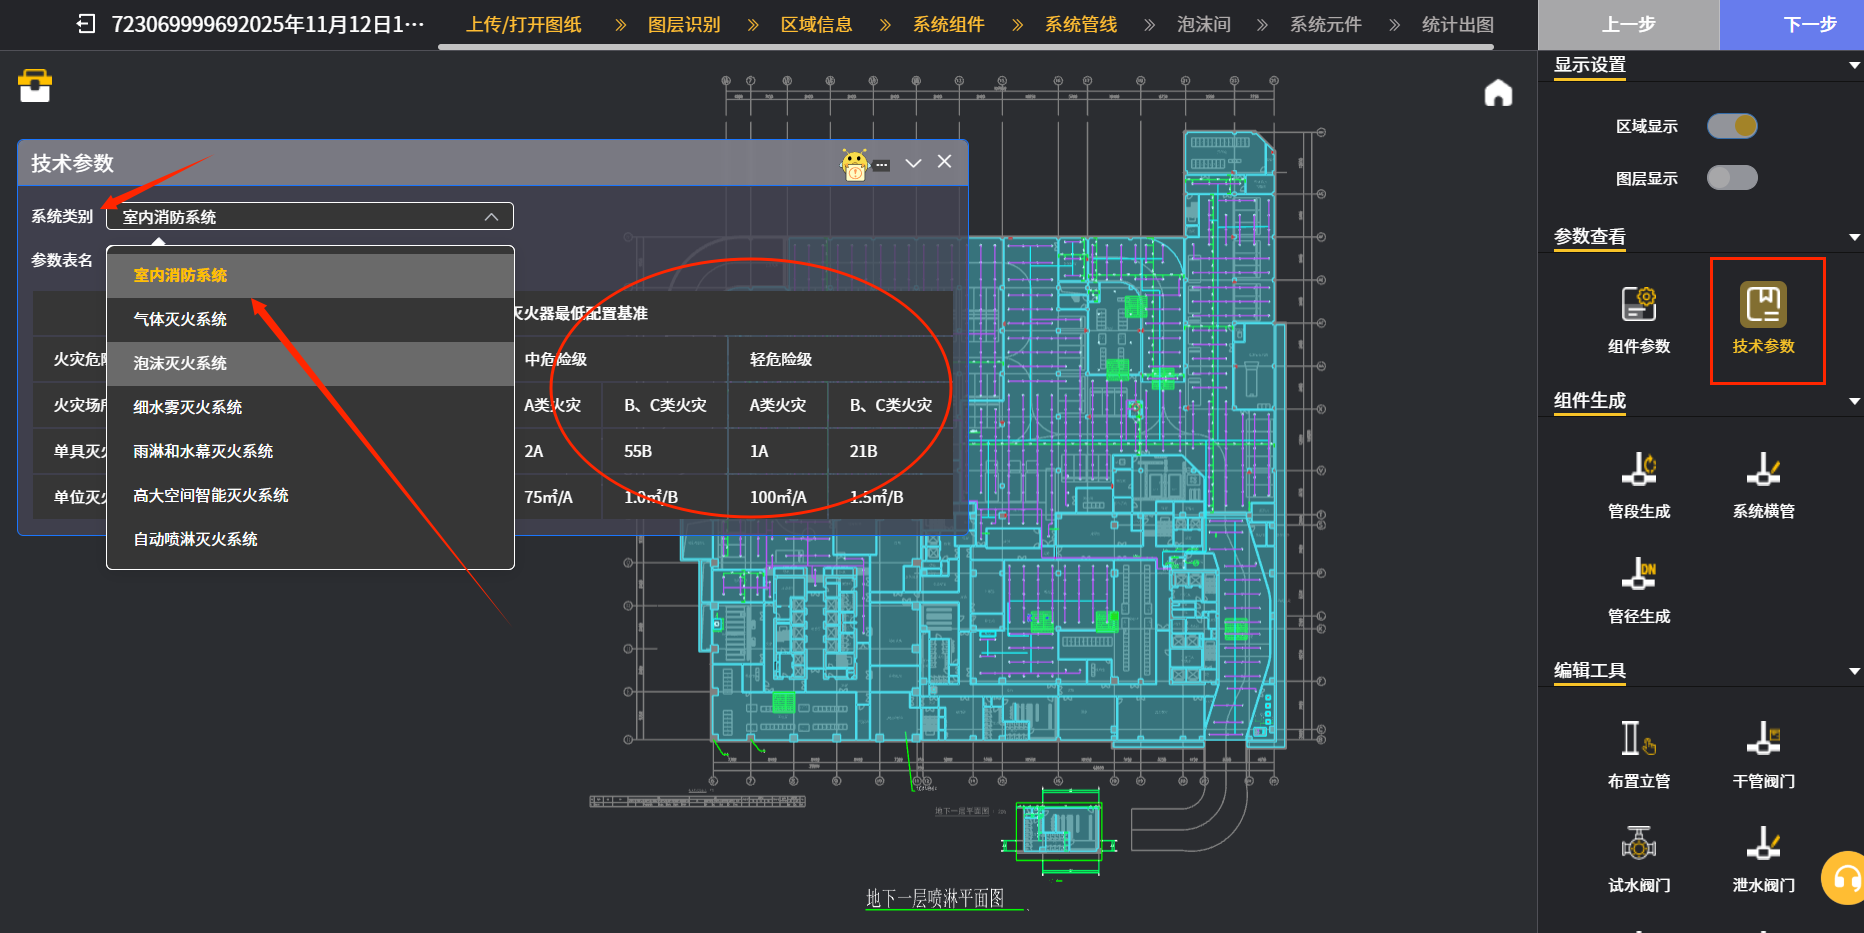Select 自动喷淋灭火系统 in the dropdown list
1864x933 pixels.
click(x=196, y=539)
